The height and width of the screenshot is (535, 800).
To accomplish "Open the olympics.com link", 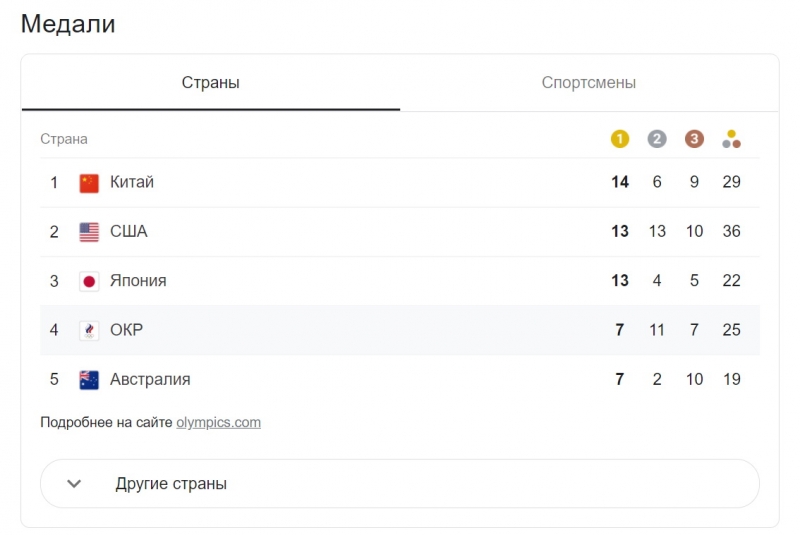I will 218,422.
